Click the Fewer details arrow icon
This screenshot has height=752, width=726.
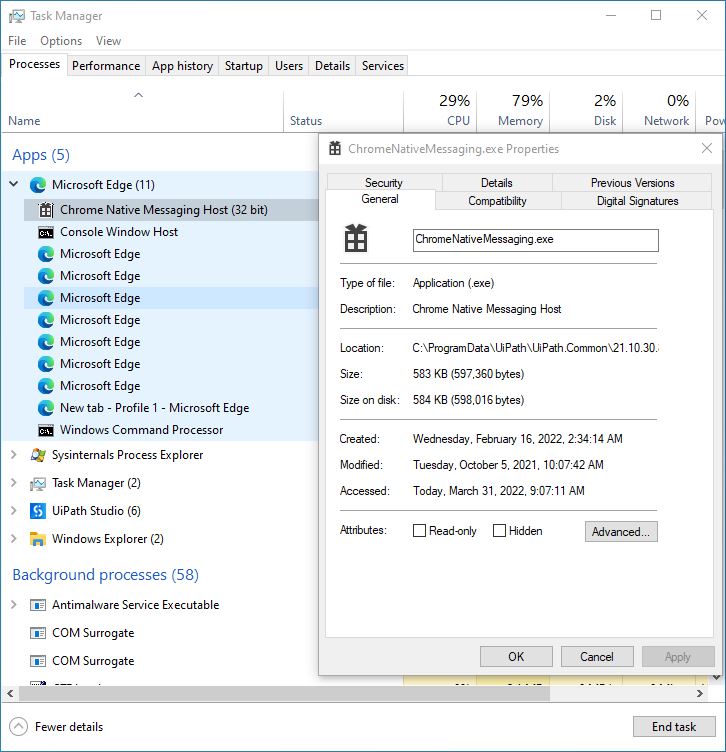point(18,727)
